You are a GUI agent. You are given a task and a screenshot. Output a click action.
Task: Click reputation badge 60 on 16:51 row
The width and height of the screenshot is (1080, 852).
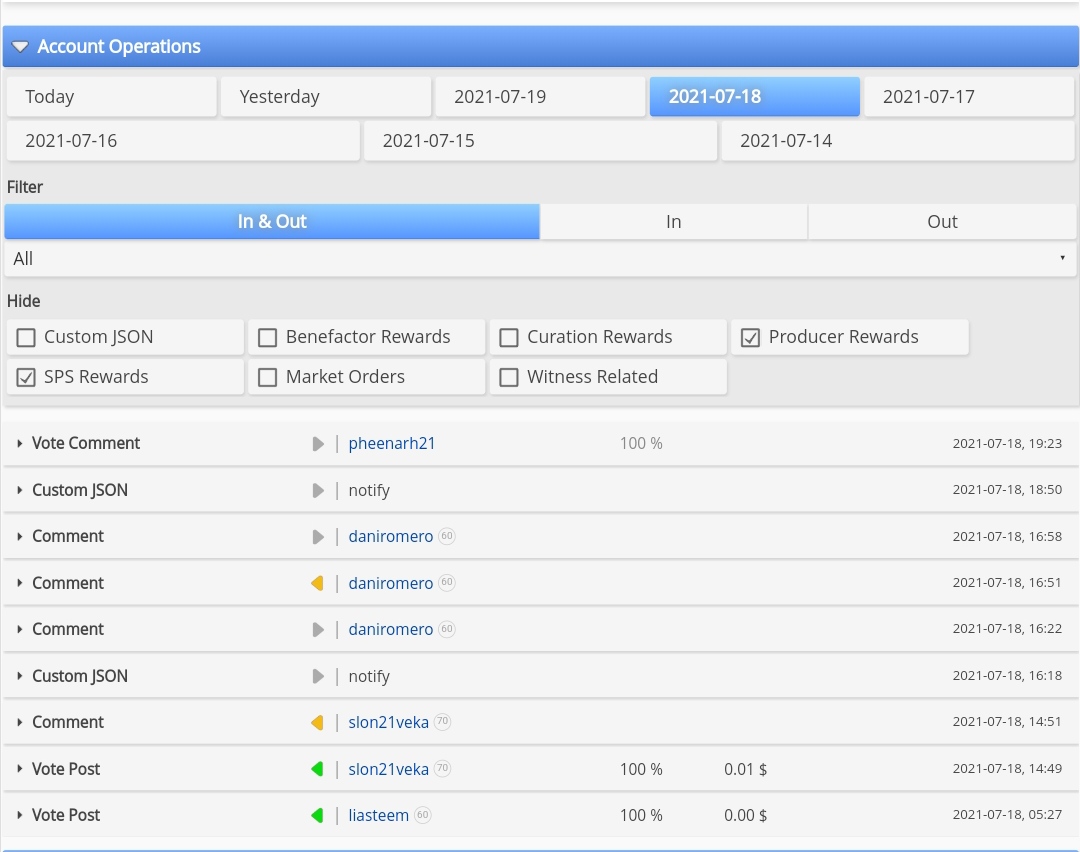(447, 583)
